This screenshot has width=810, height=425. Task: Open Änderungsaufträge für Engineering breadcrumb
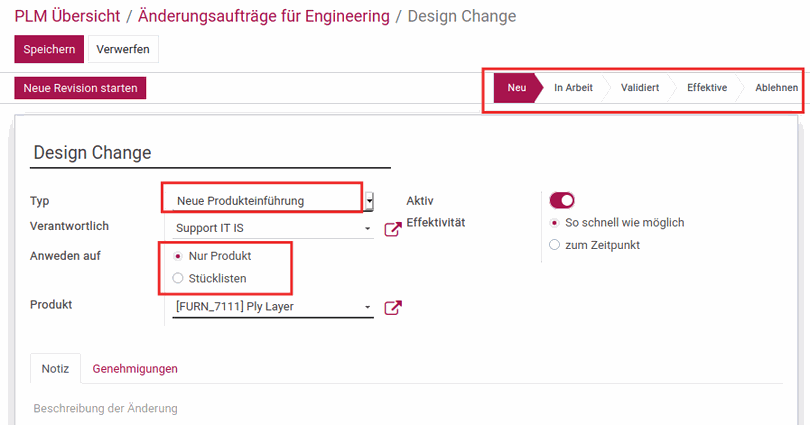pyautogui.click(x=263, y=16)
